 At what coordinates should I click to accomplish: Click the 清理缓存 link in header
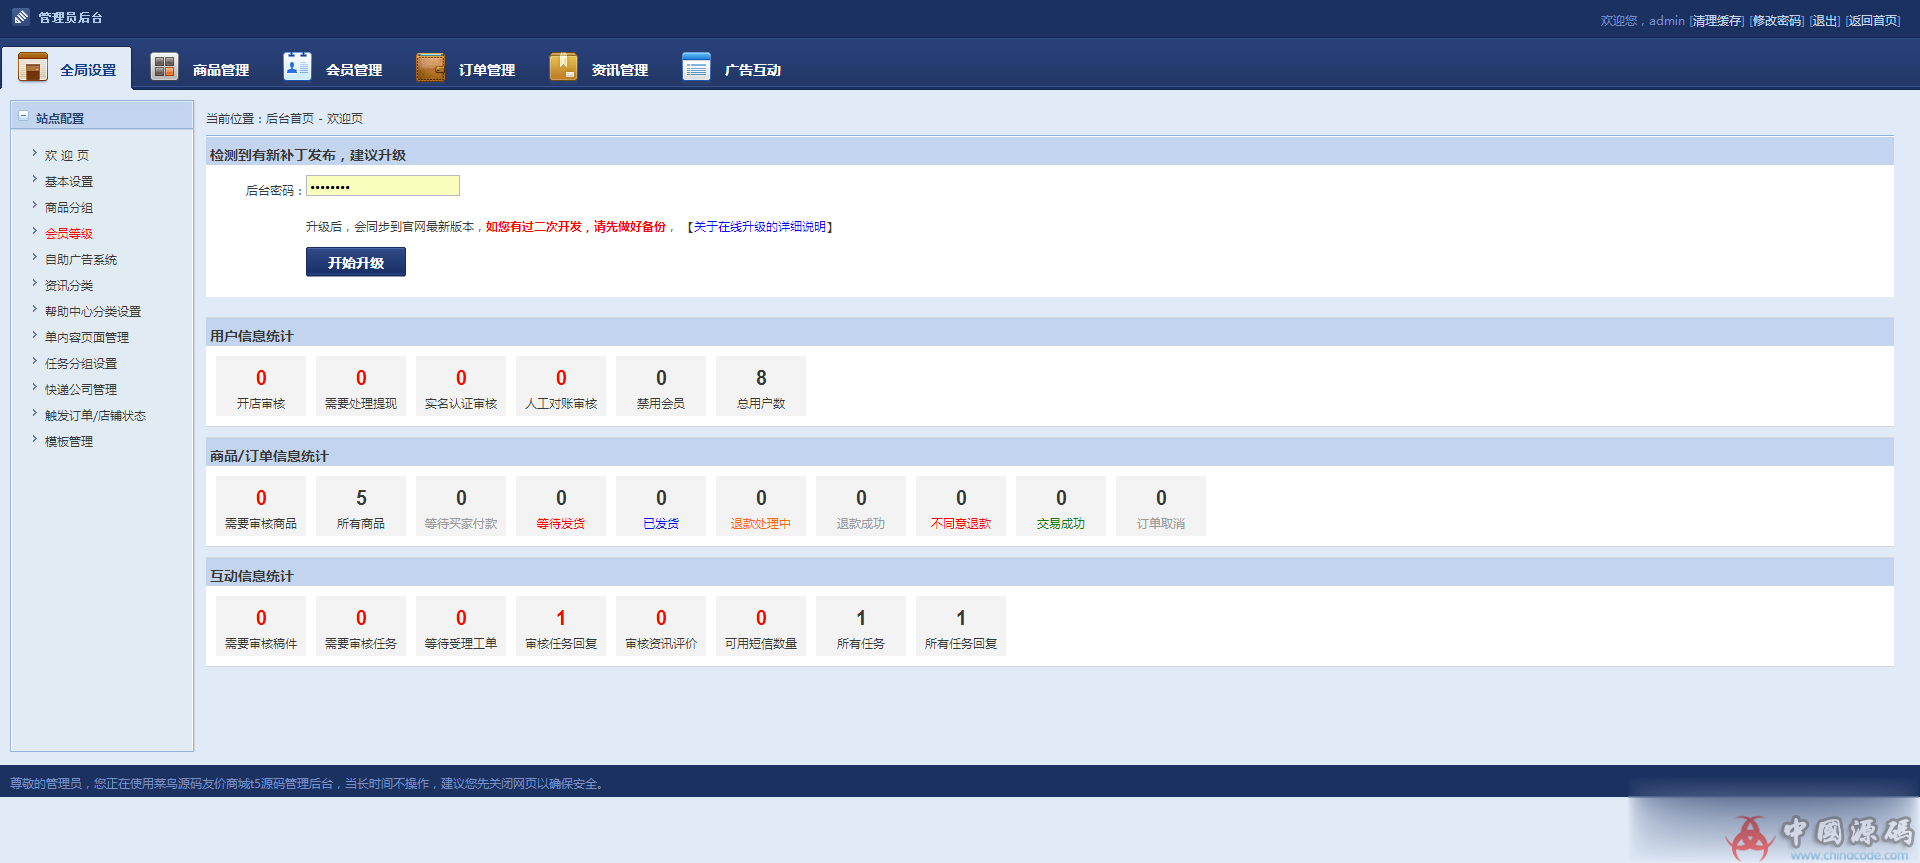coord(1717,21)
